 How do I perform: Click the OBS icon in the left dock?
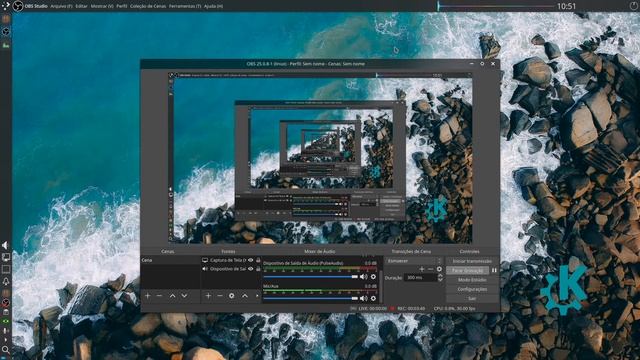click(6, 31)
